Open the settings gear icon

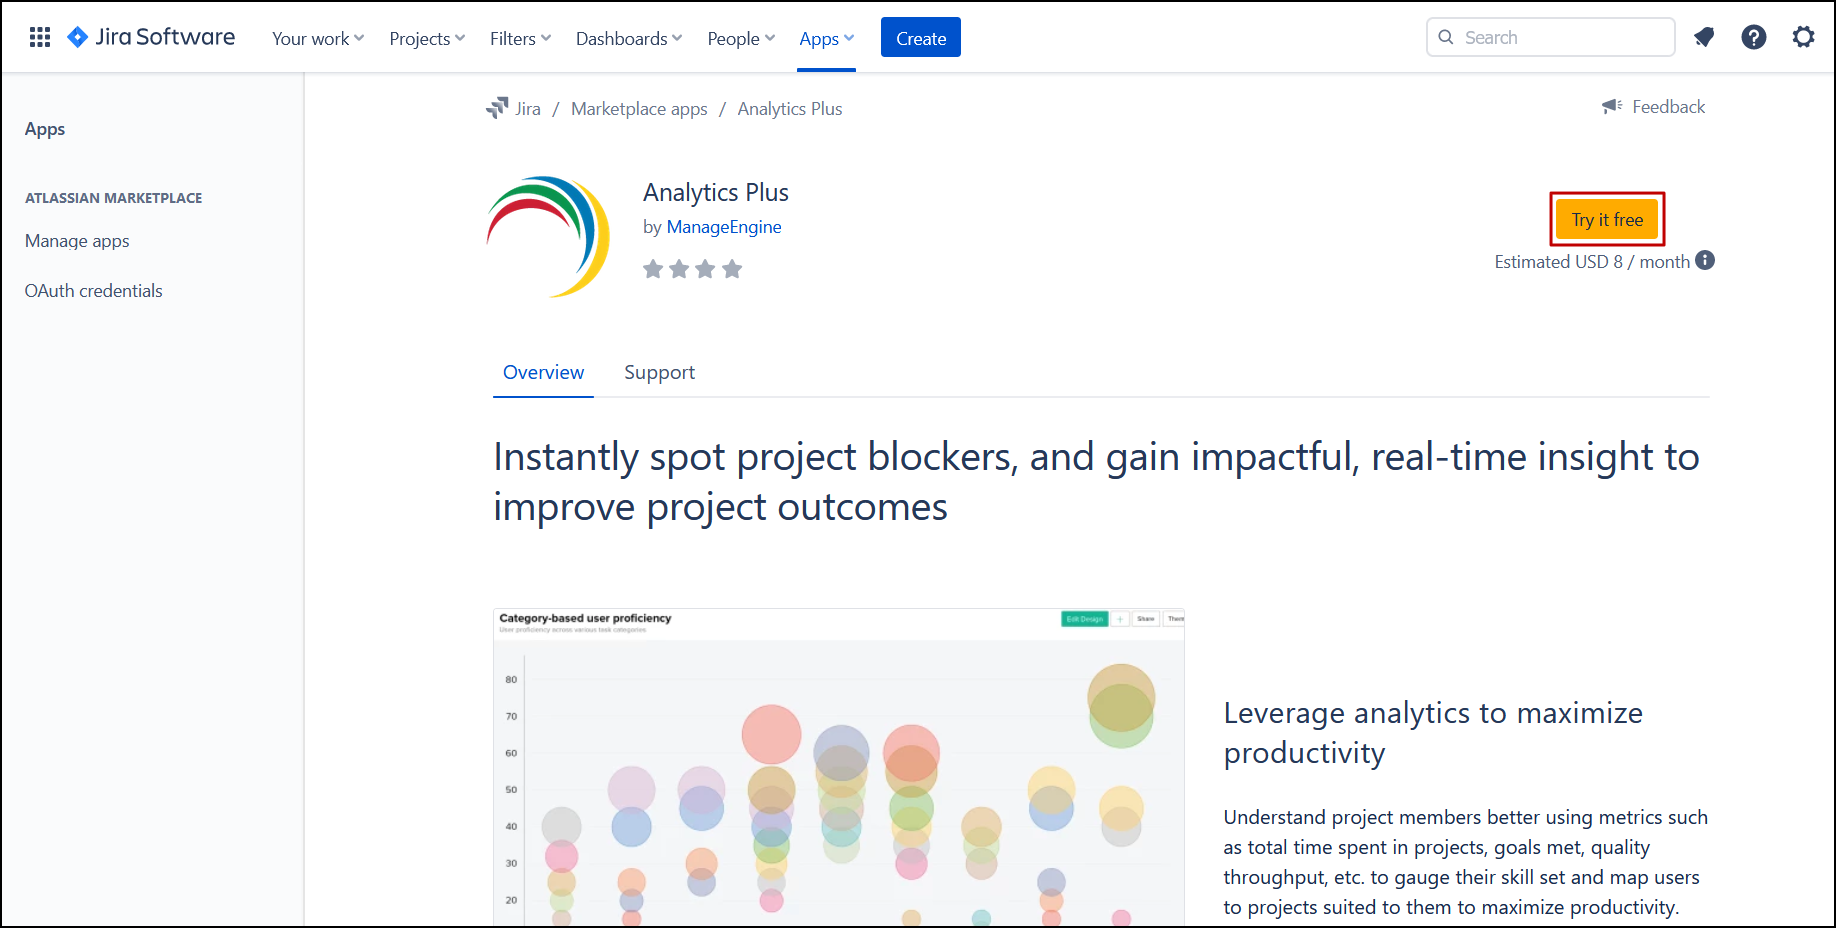pyautogui.click(x=1803, y=38)
